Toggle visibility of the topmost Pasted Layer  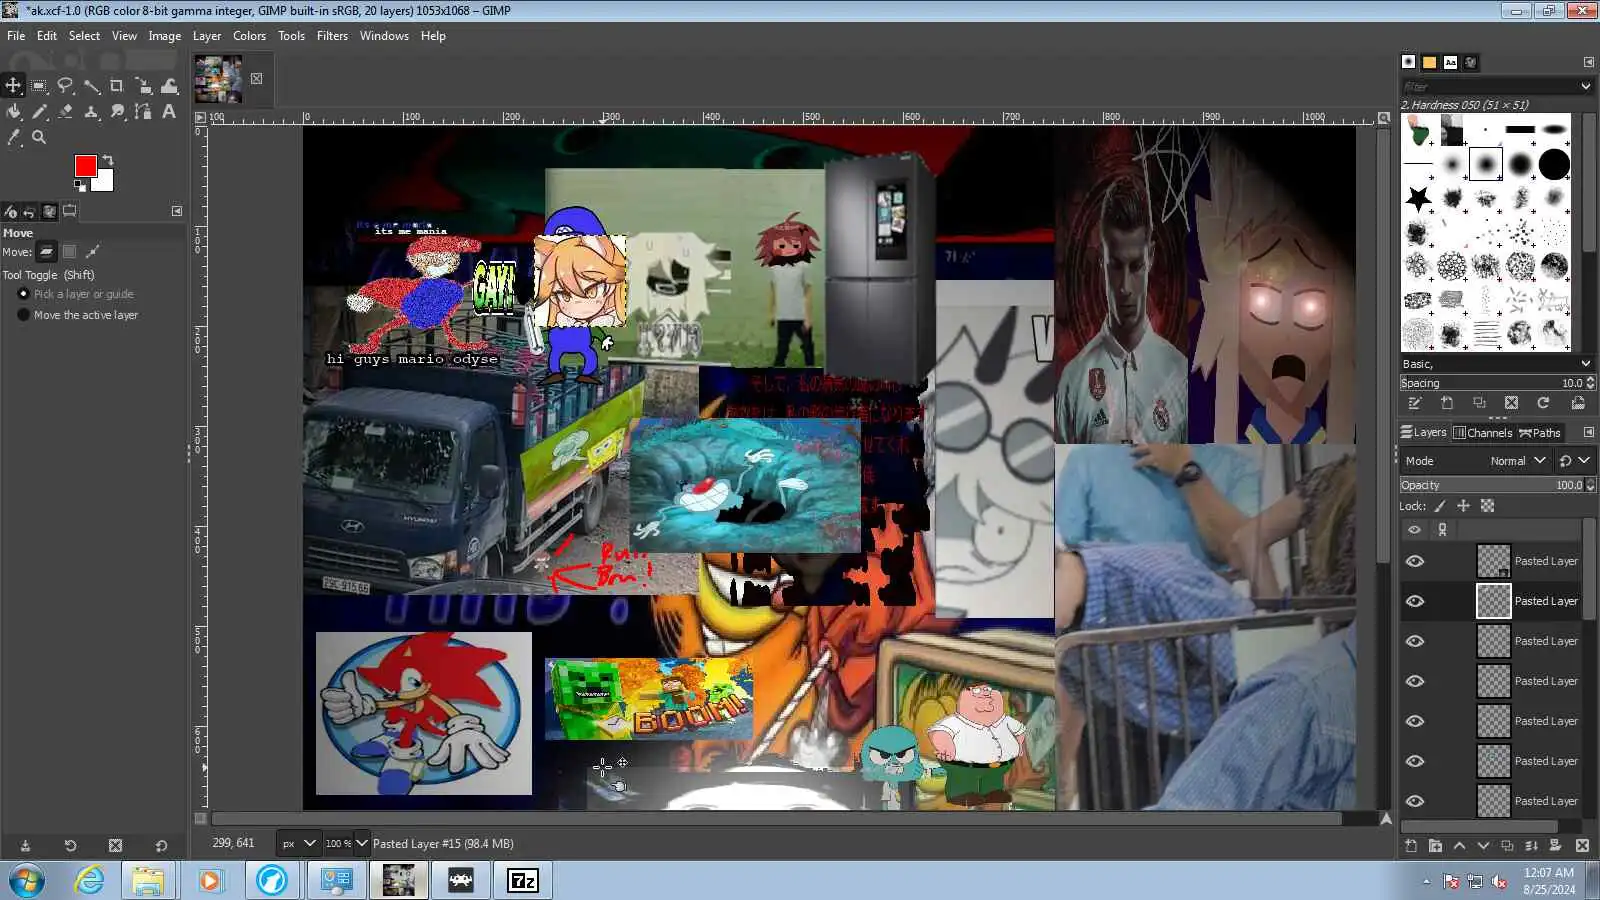[1415, 561]
